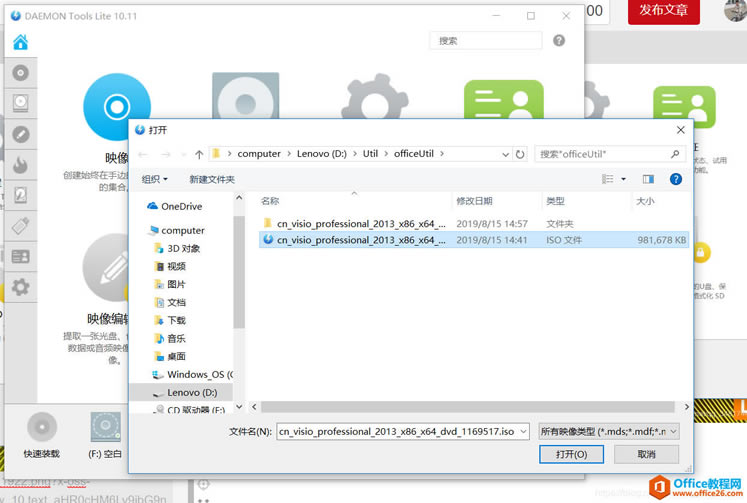The image size is (747, 503).
Task: Sort by 类型 (Type) column header
Action: (555, 201)
